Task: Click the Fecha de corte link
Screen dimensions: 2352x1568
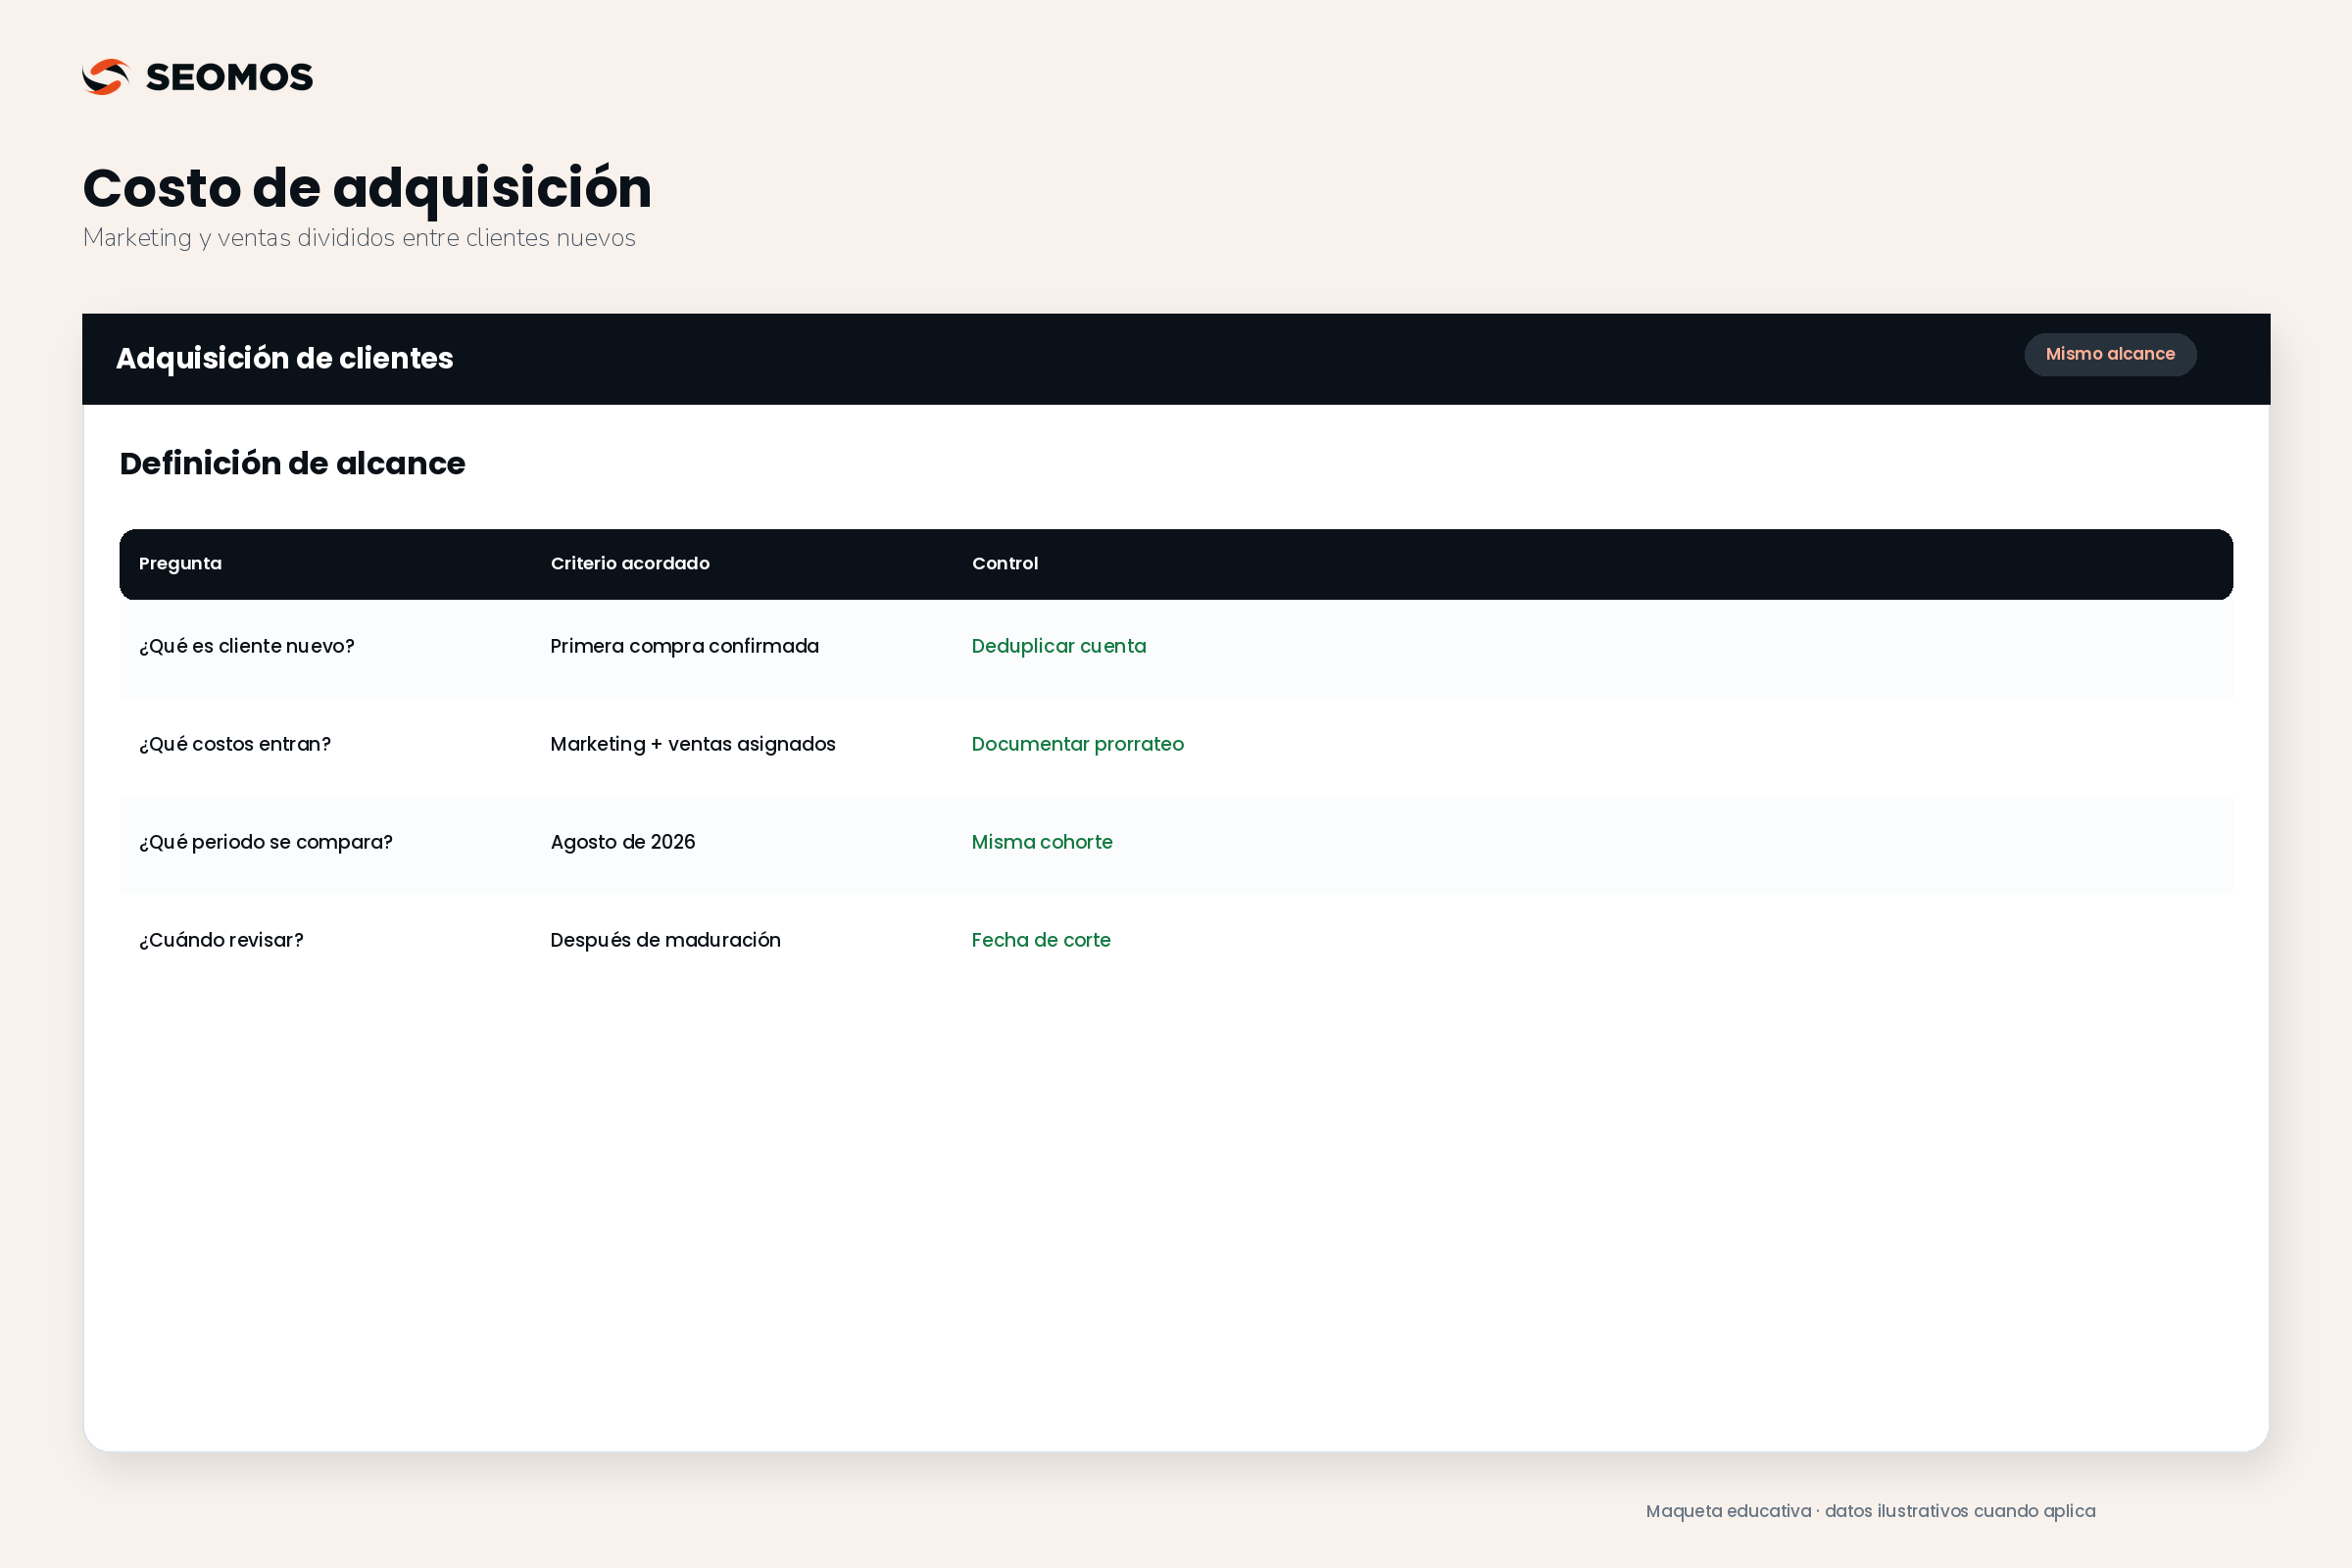Action: coord(1041,940)
